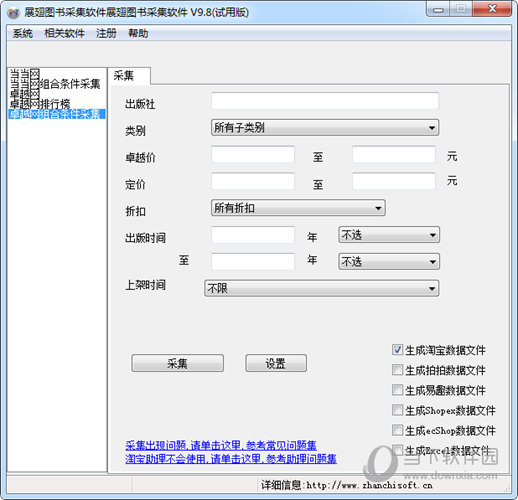
Task: Open the 淘宝助理不会使用 help link
Action: coord(231,459)
